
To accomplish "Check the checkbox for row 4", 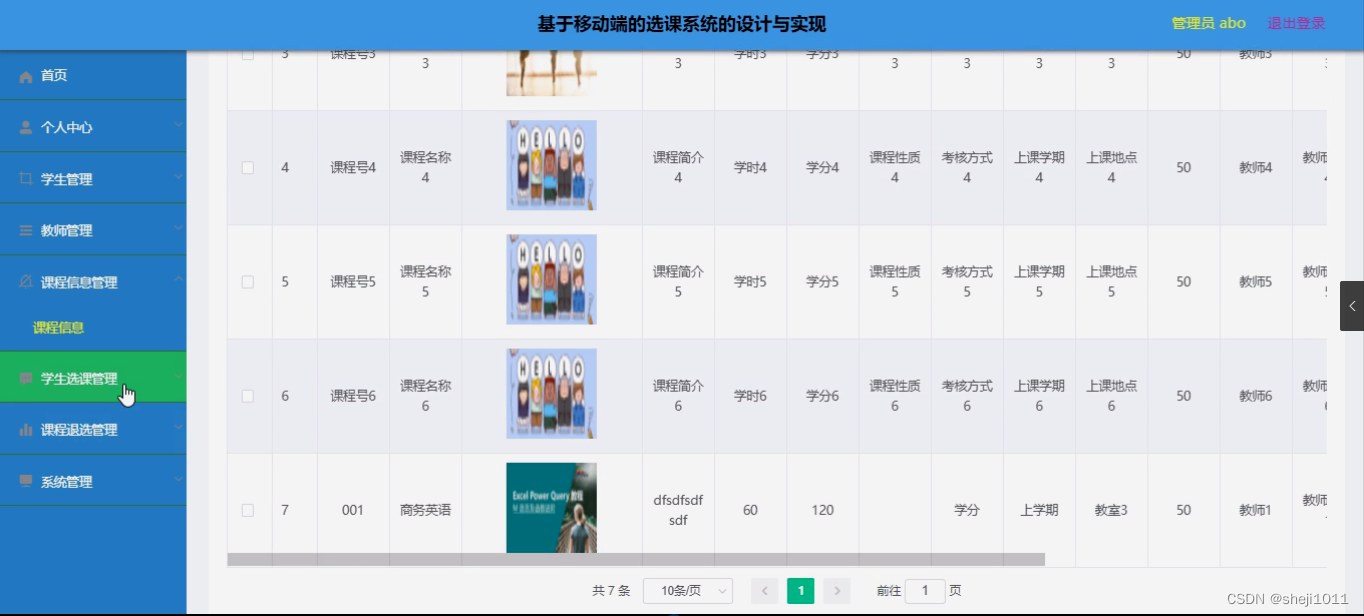I will [248, 167].
